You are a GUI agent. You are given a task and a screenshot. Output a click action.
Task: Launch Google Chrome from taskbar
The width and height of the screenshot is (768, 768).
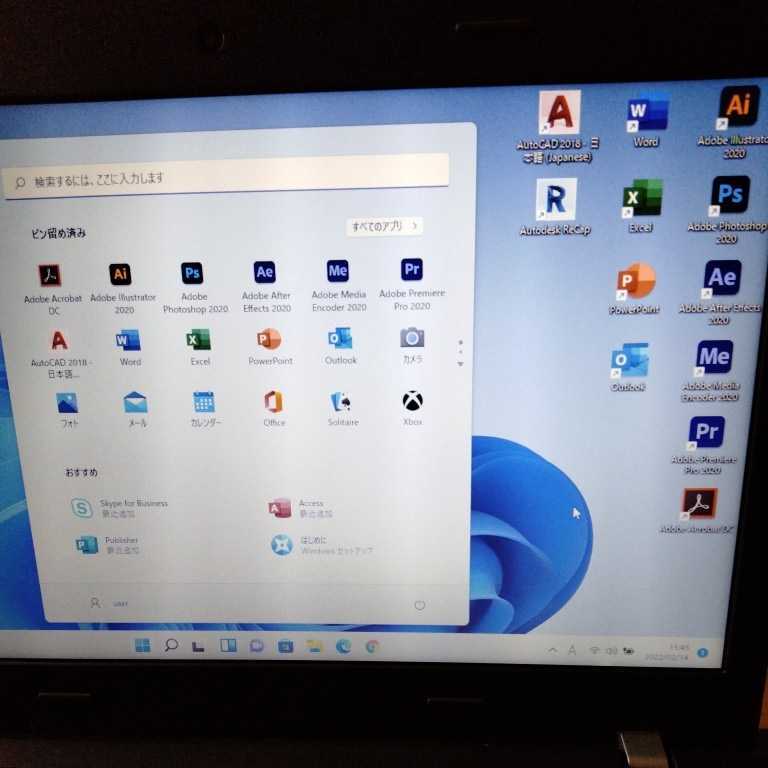[x=372, y=647]
